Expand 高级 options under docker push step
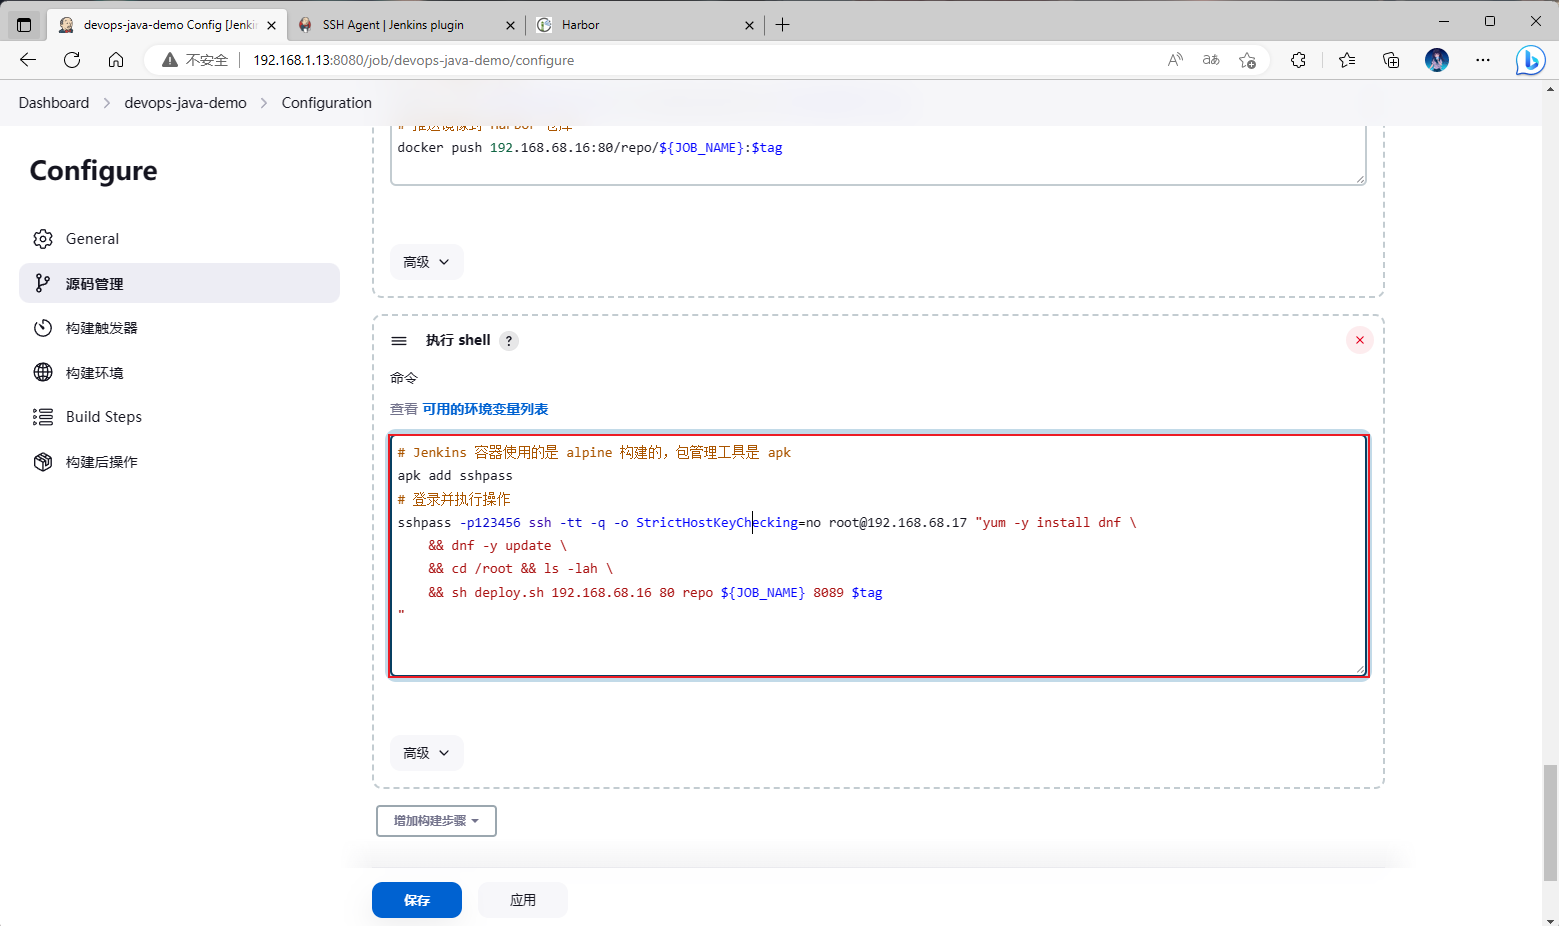 point(426,262)
